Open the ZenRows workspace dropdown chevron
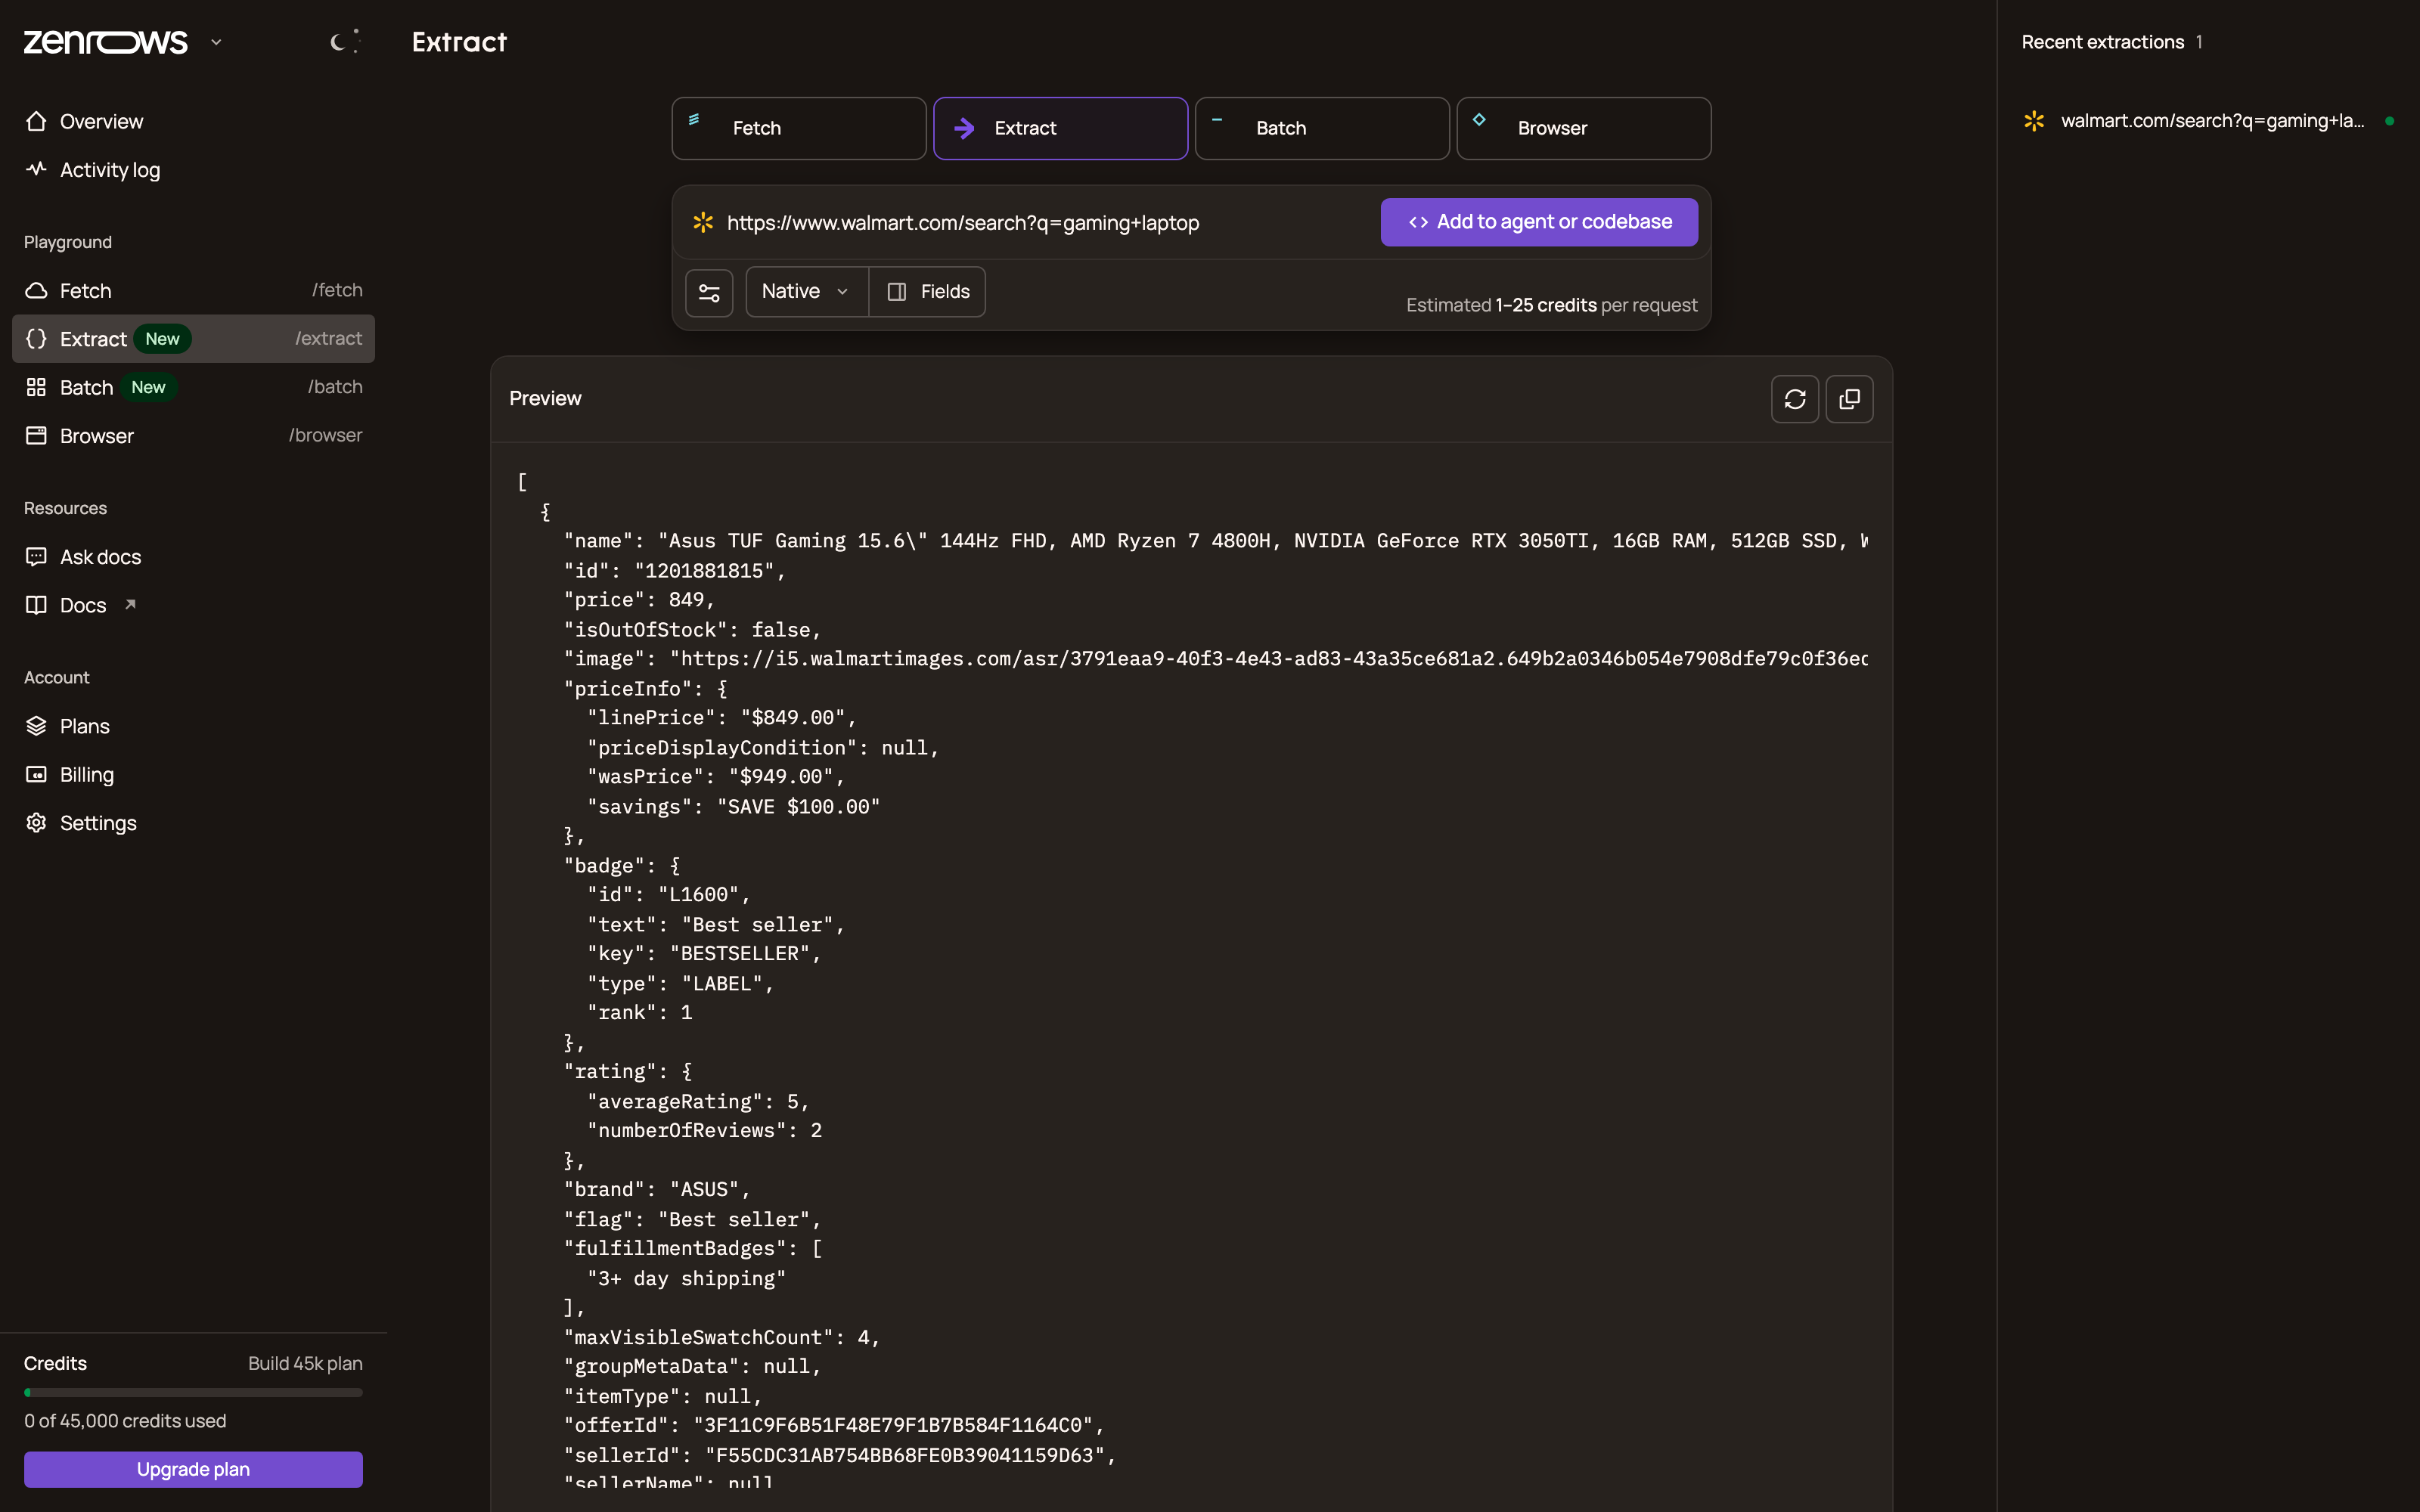Screen dimensions: 2420x1512 tap(216, 42)
